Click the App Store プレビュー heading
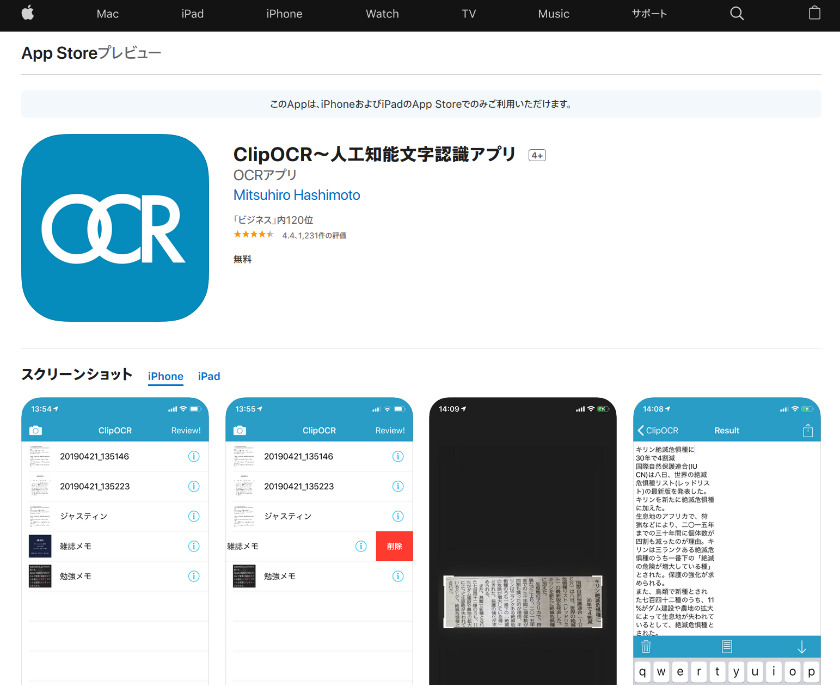Image resolution: width=840 pixels, height=685 pixels. tap(91, 53)
